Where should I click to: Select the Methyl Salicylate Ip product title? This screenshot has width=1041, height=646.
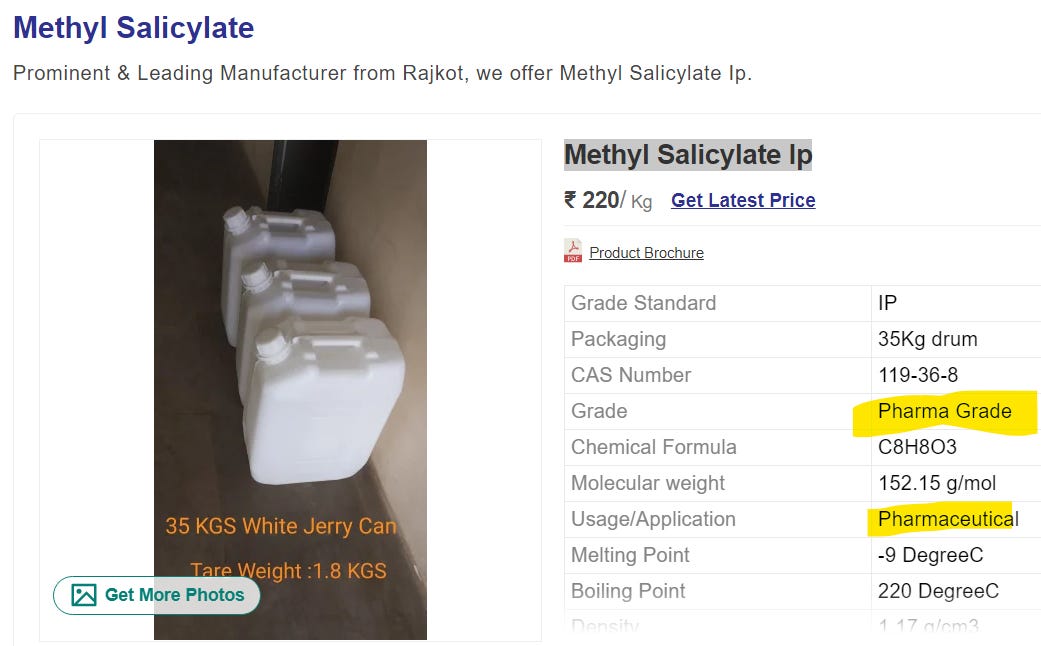(x=688, y=155)
